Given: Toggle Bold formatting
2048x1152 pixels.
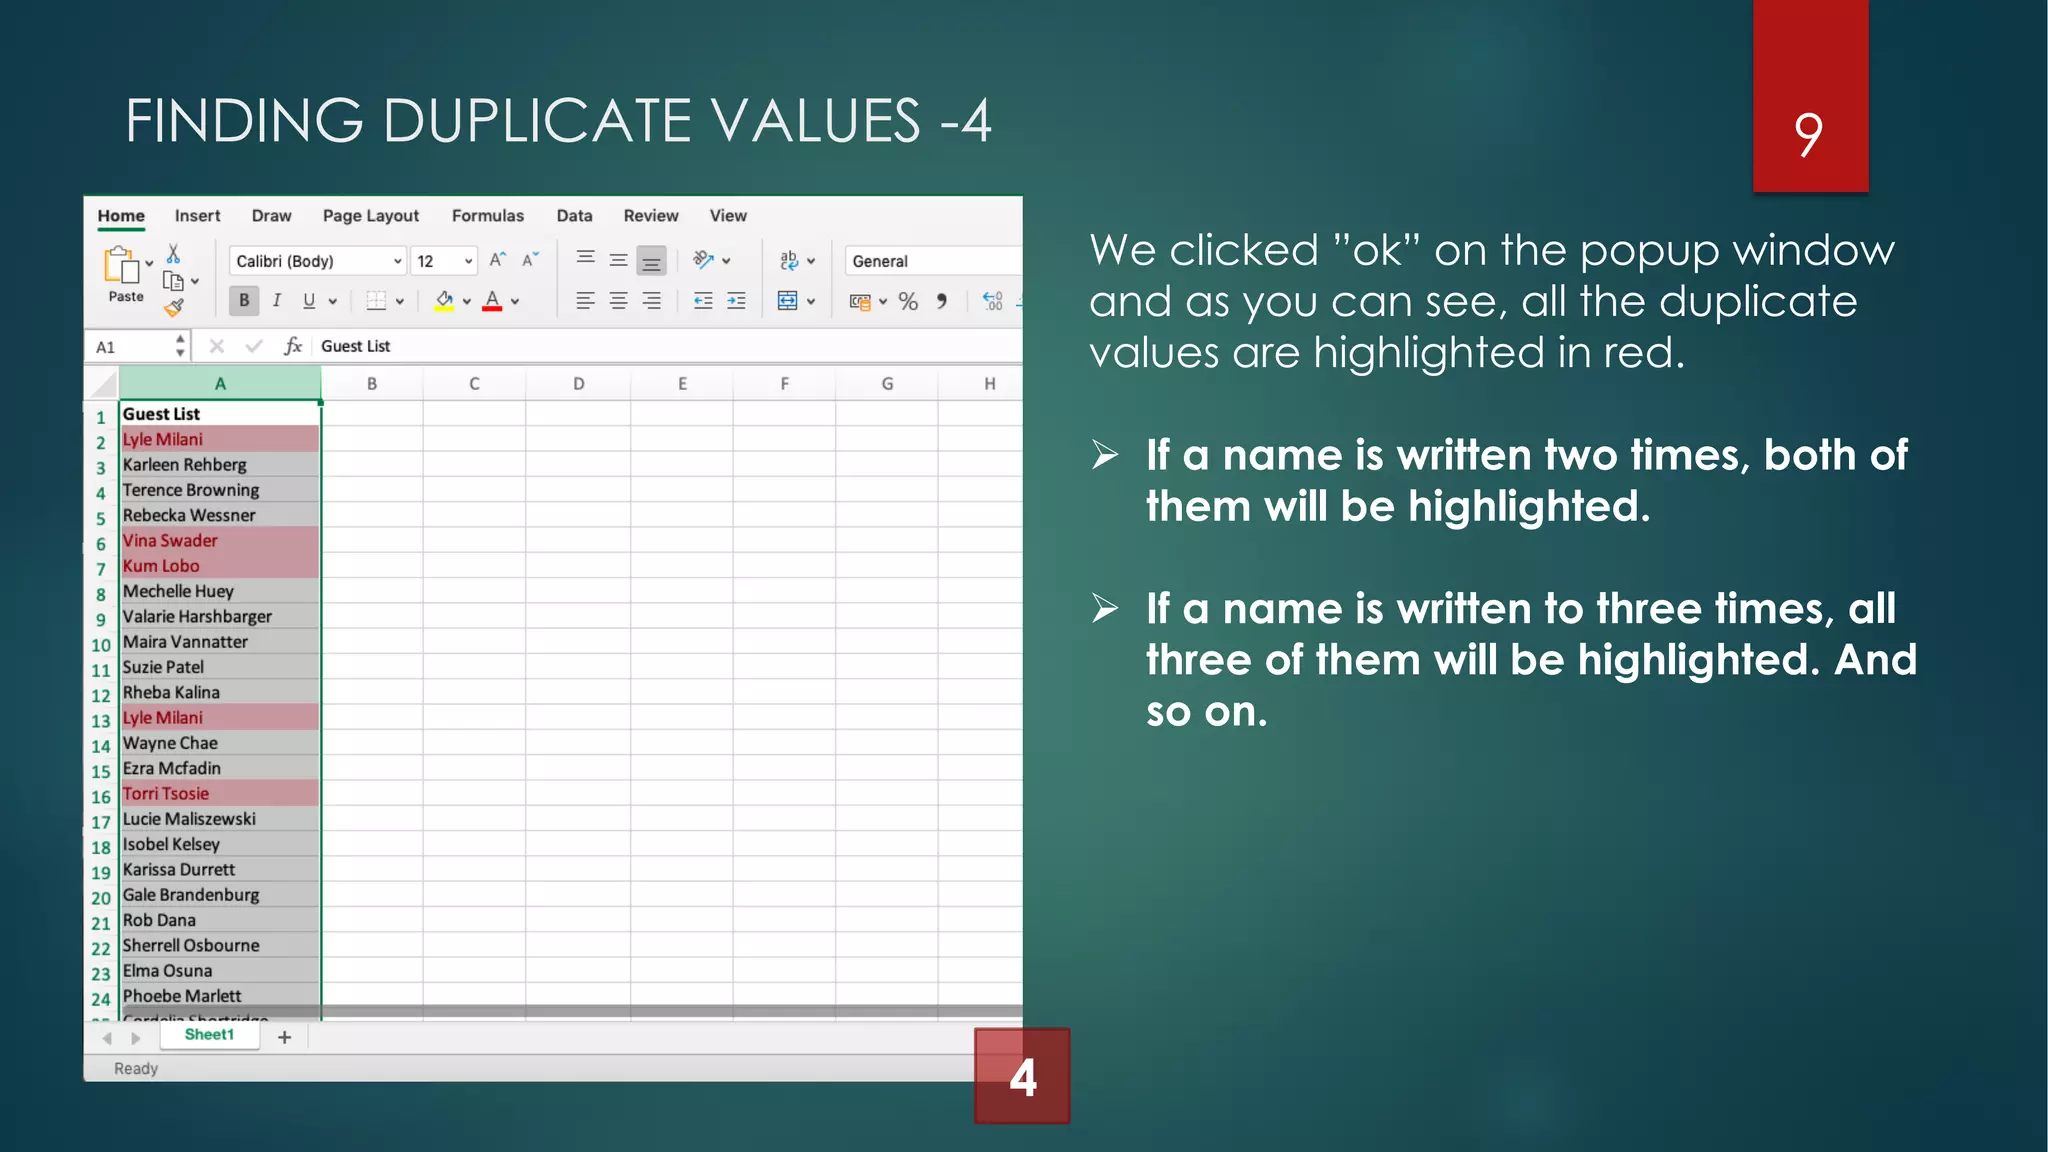Looking at the screenshot, I should [x=244, y=300].
